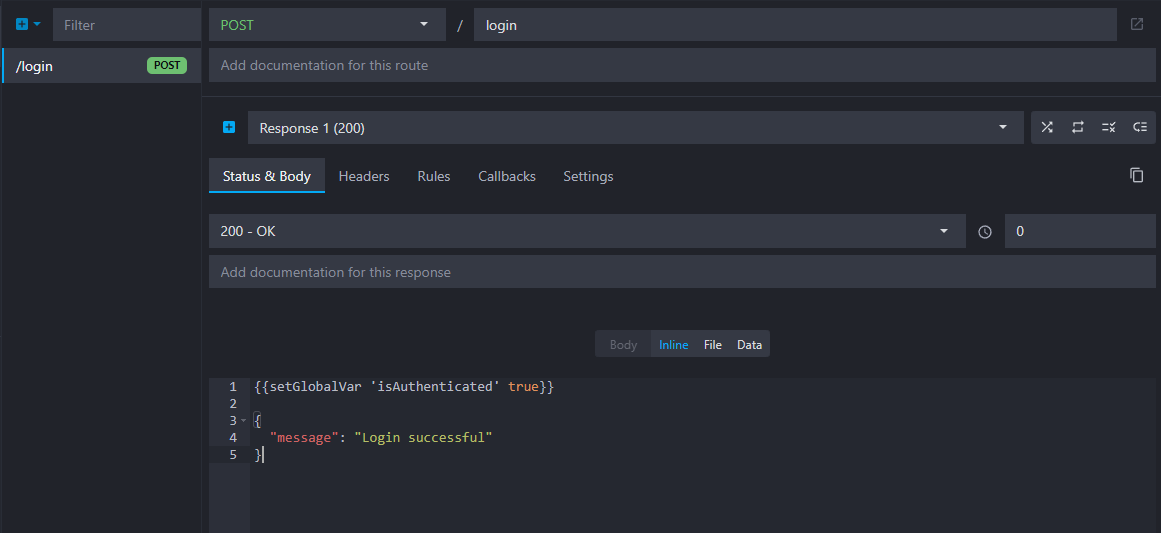
Task: Open the 200 - OK status dropdown
Action: tap(586, 231)
